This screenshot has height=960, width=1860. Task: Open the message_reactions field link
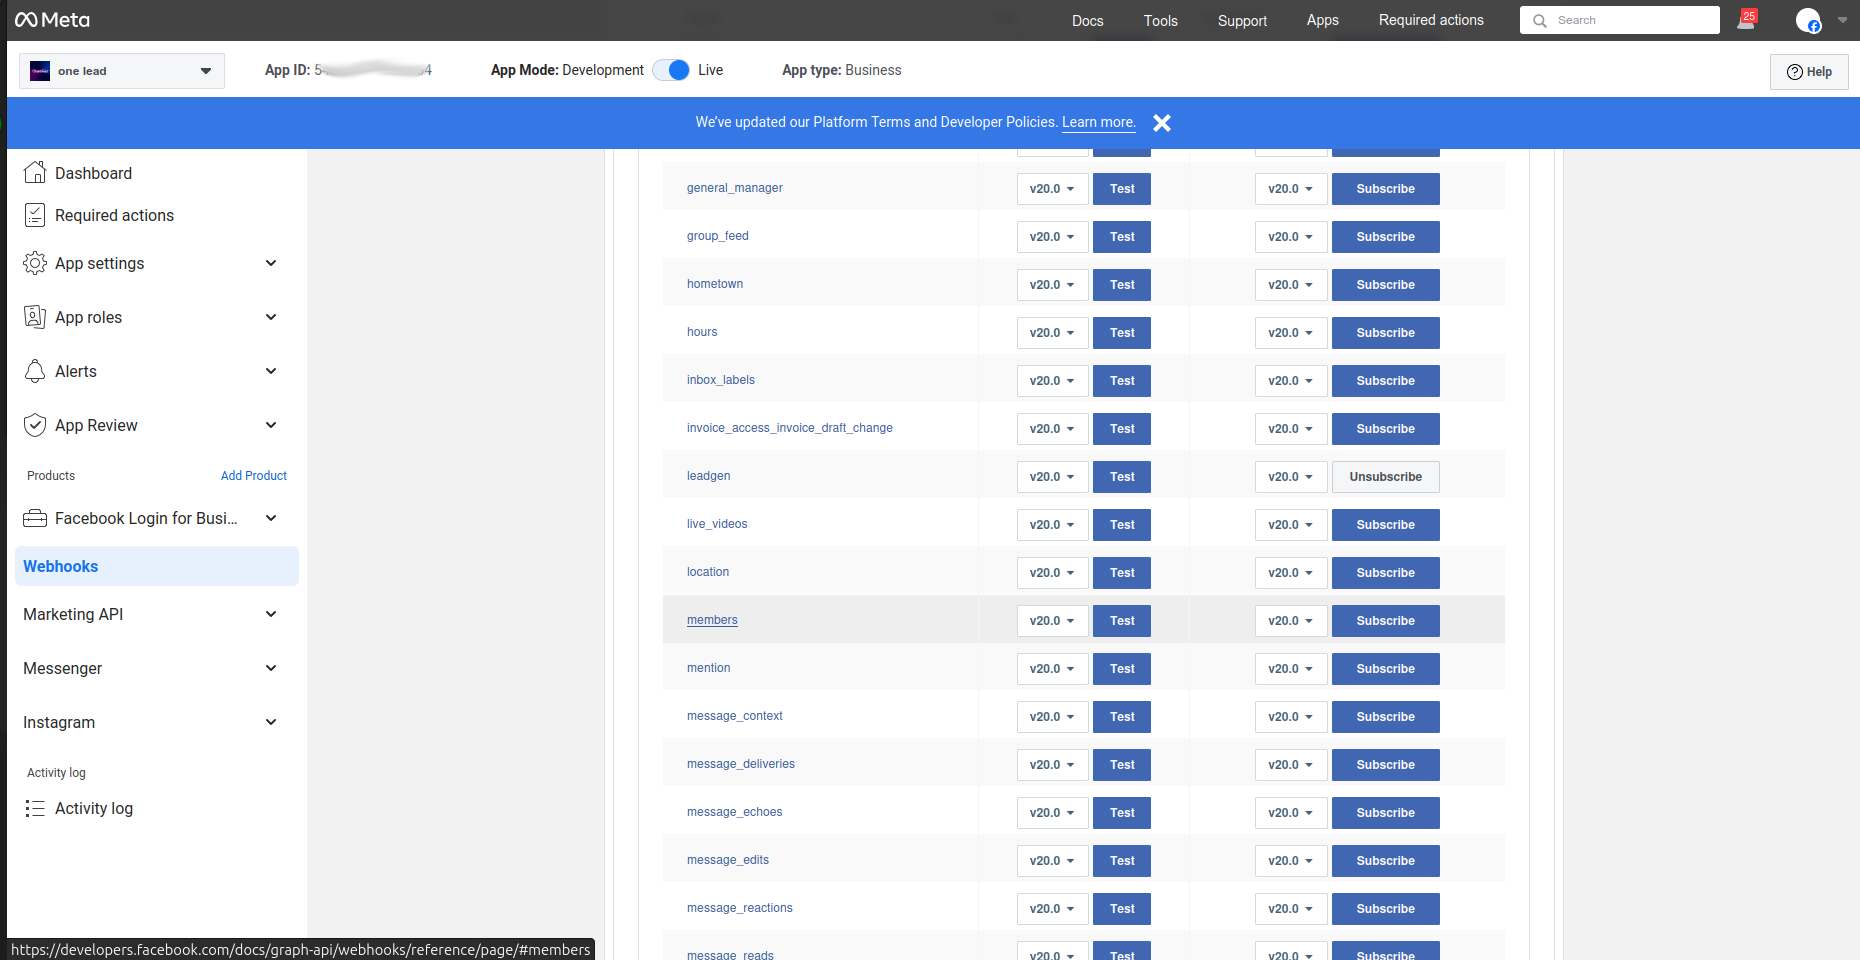(739, 908)
